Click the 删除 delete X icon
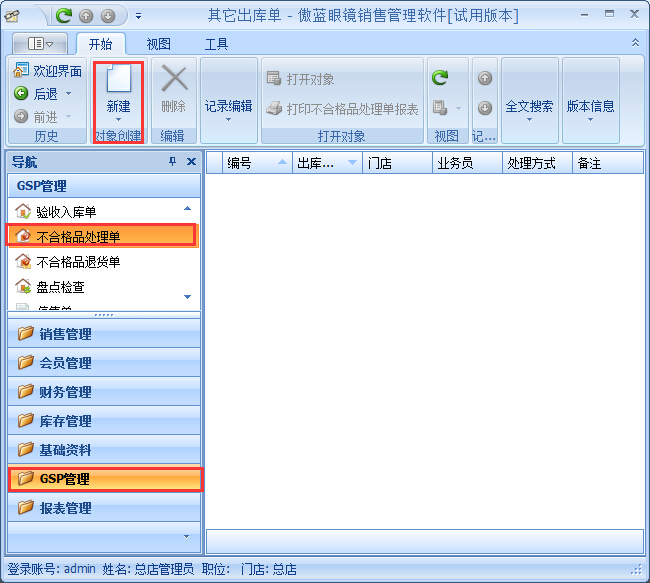Image resolution: width=650 pixels, height=583 pixels. pos(174,78)
